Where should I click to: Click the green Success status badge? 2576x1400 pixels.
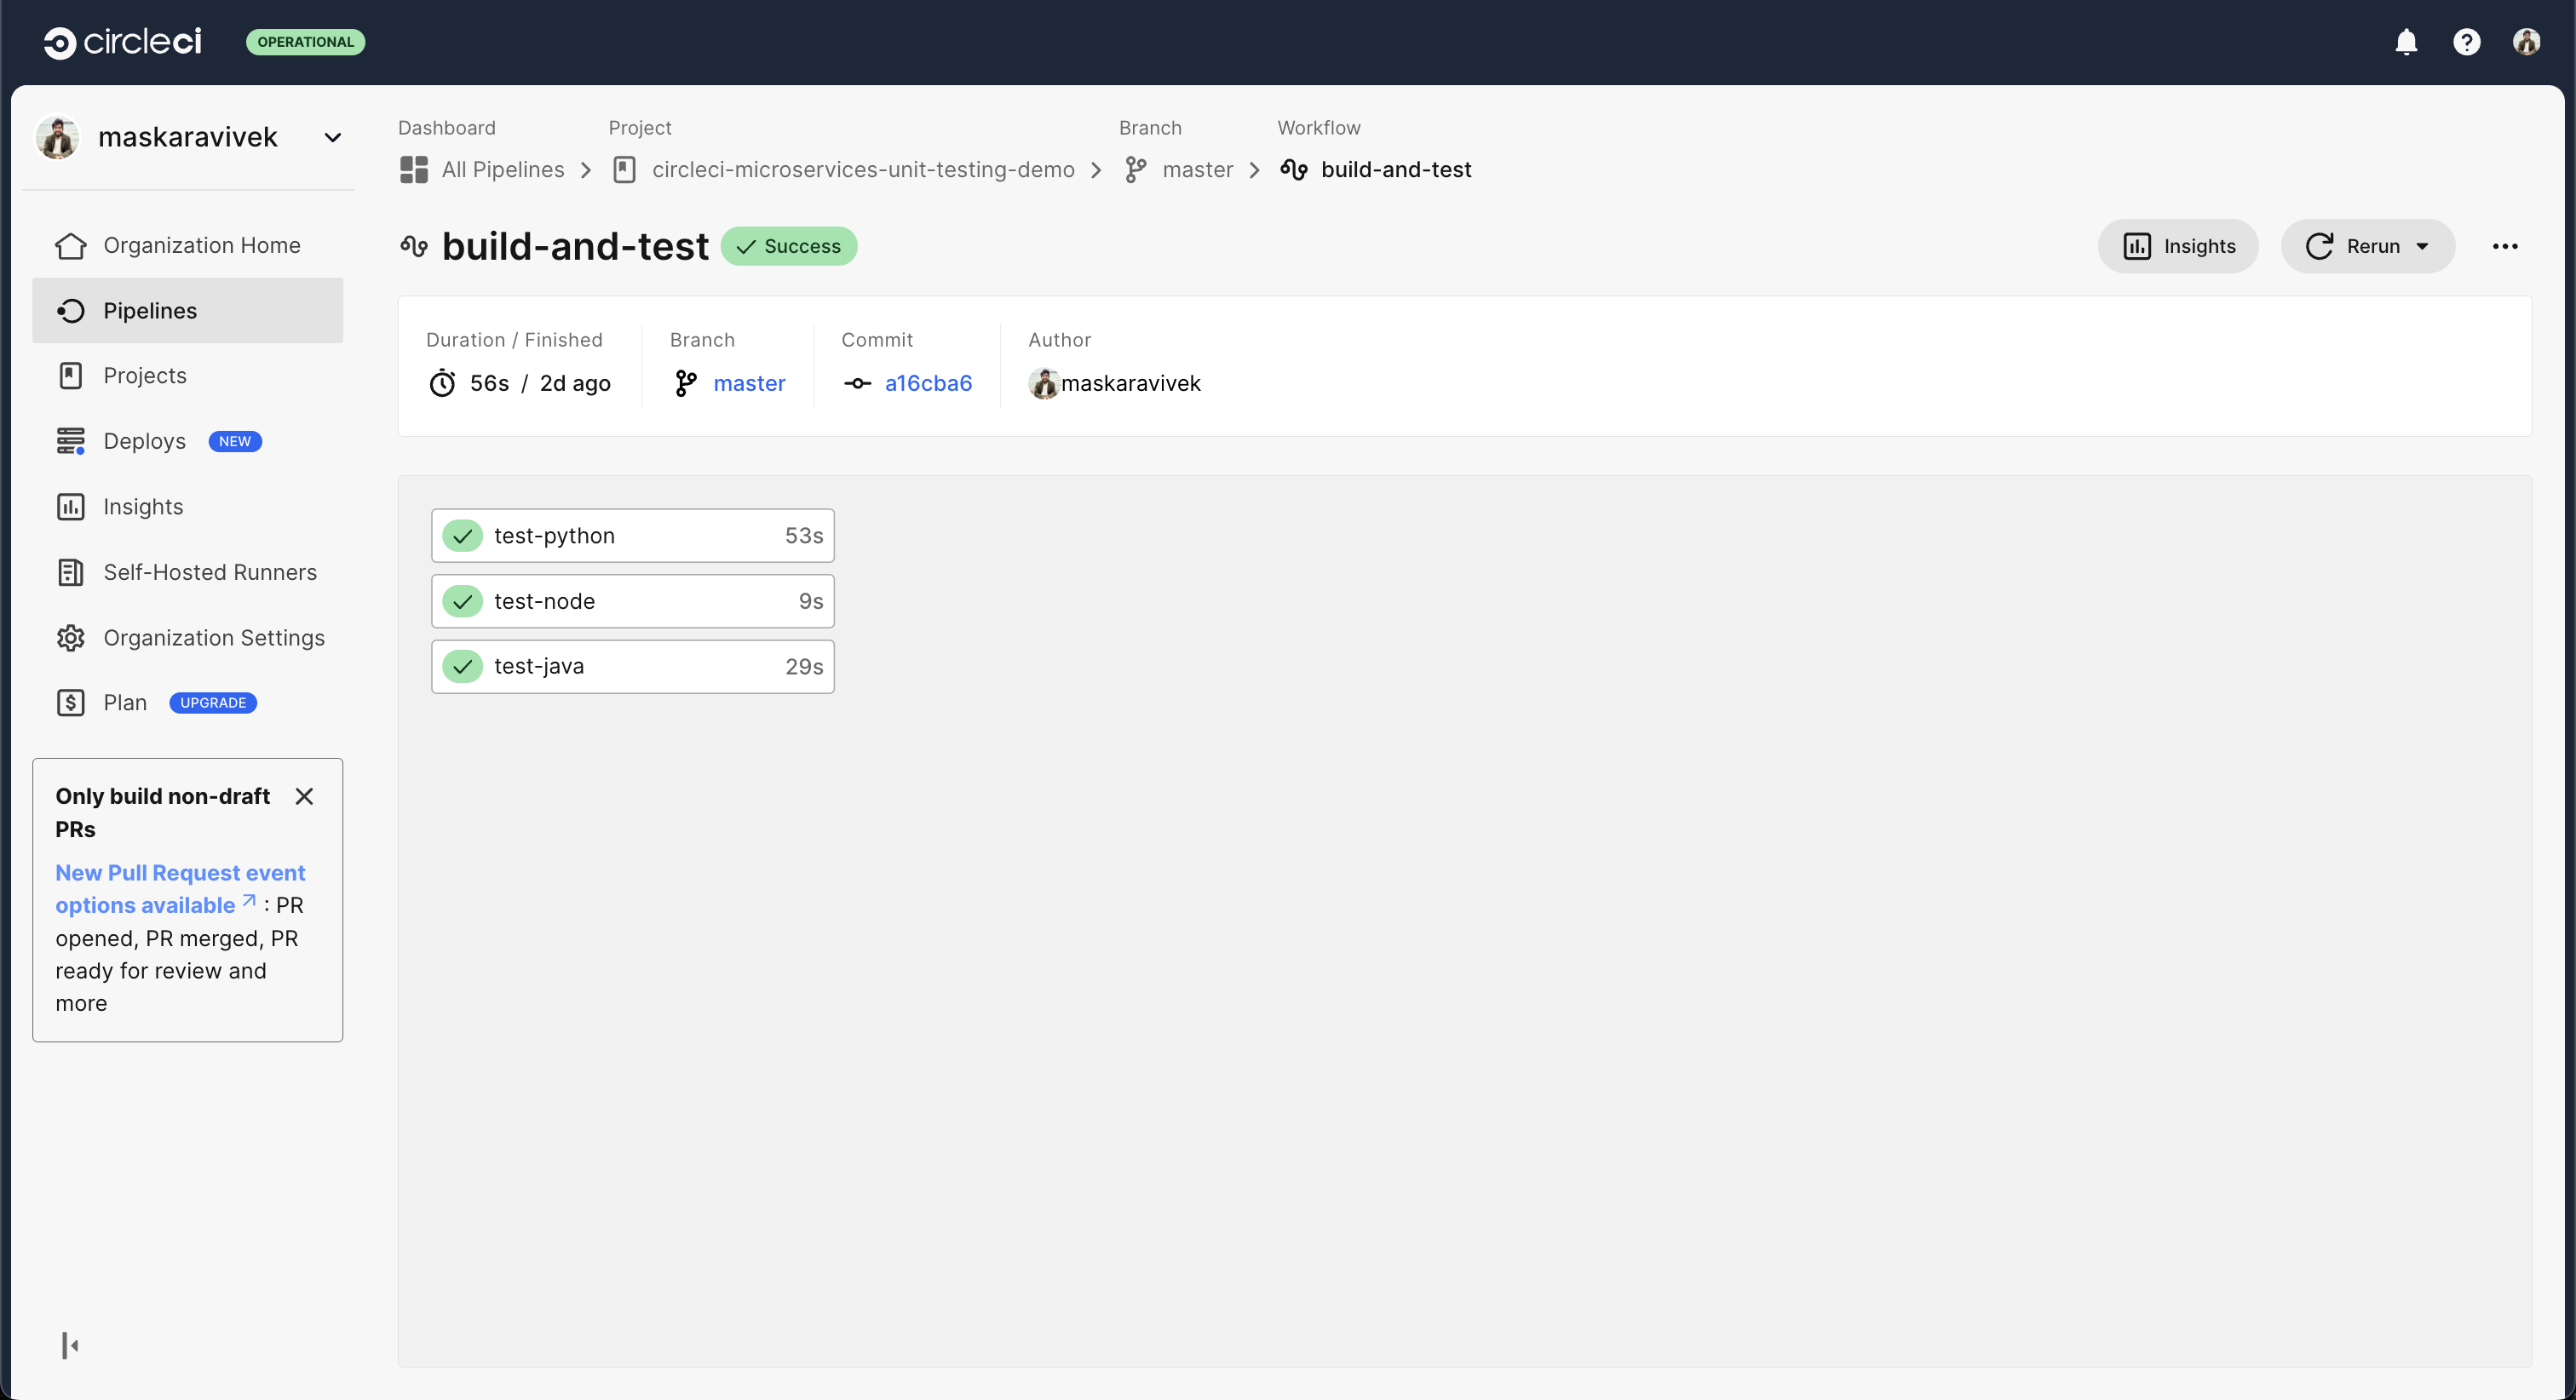click(x=789, y=246)
